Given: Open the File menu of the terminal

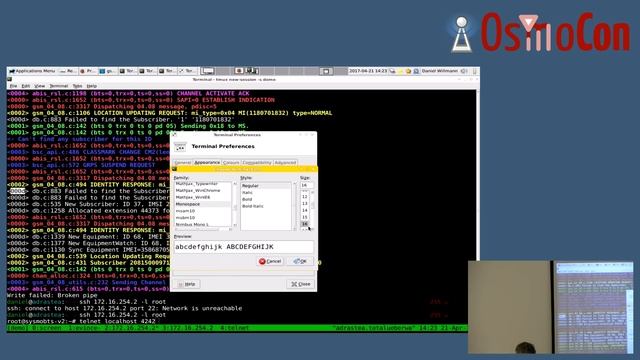Looking at the screenshot, I should pyautogui.click(x=13, y=86).
